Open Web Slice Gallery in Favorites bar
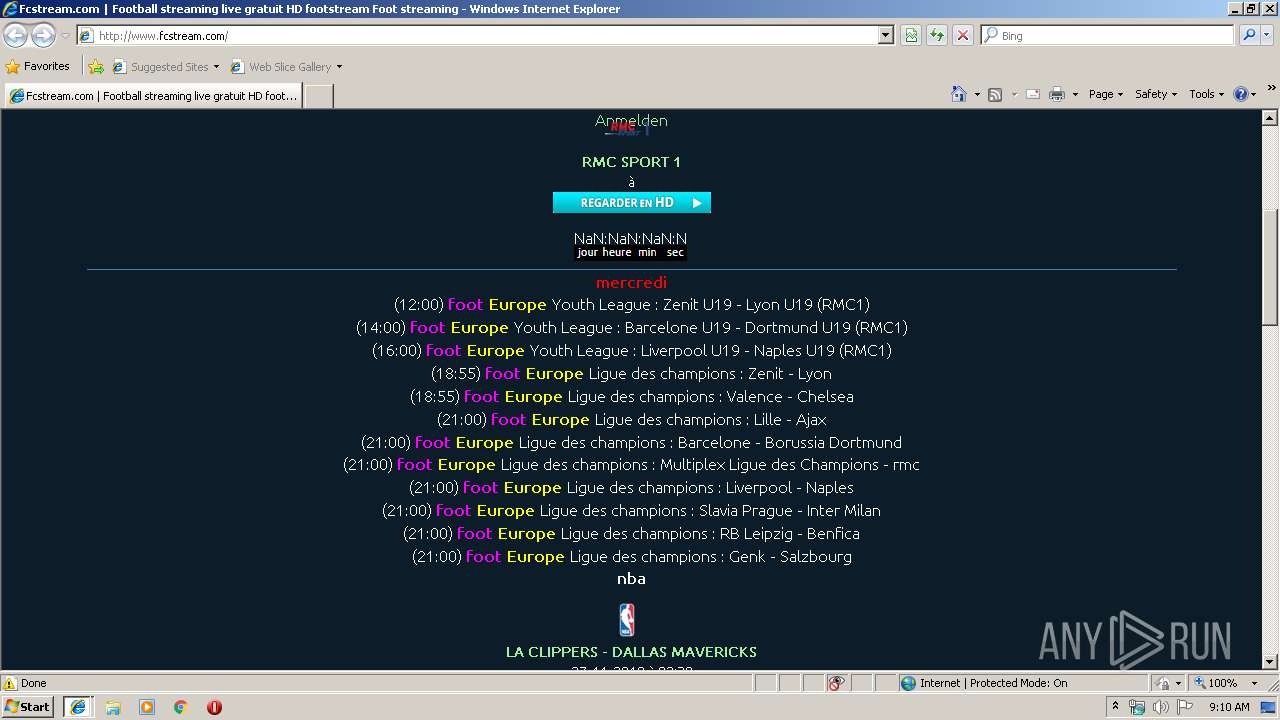This screenshot has width=1280, height=720. [286, 67]
